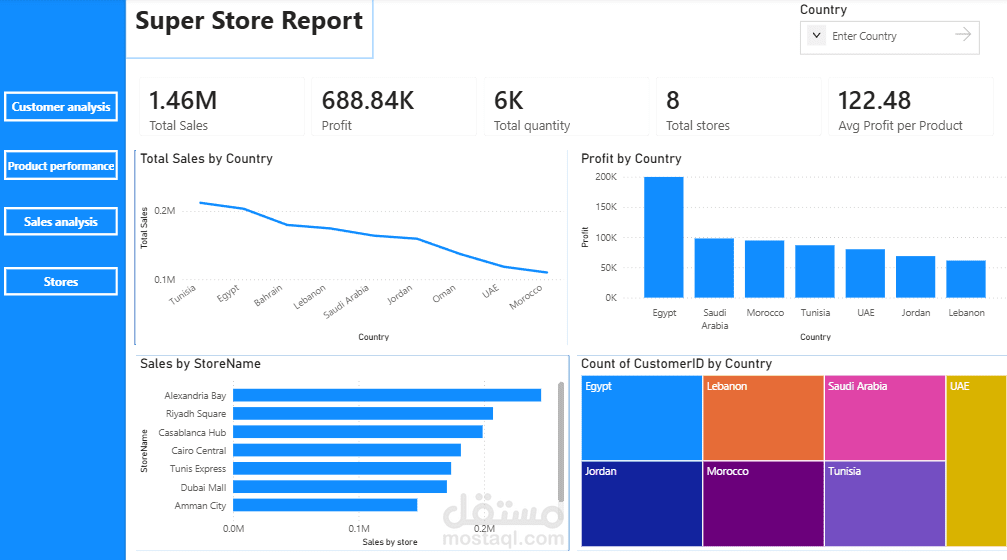Select the Egypt treemap tile
The height and width of the screenshot is (560, 1007).
(642, 418)
